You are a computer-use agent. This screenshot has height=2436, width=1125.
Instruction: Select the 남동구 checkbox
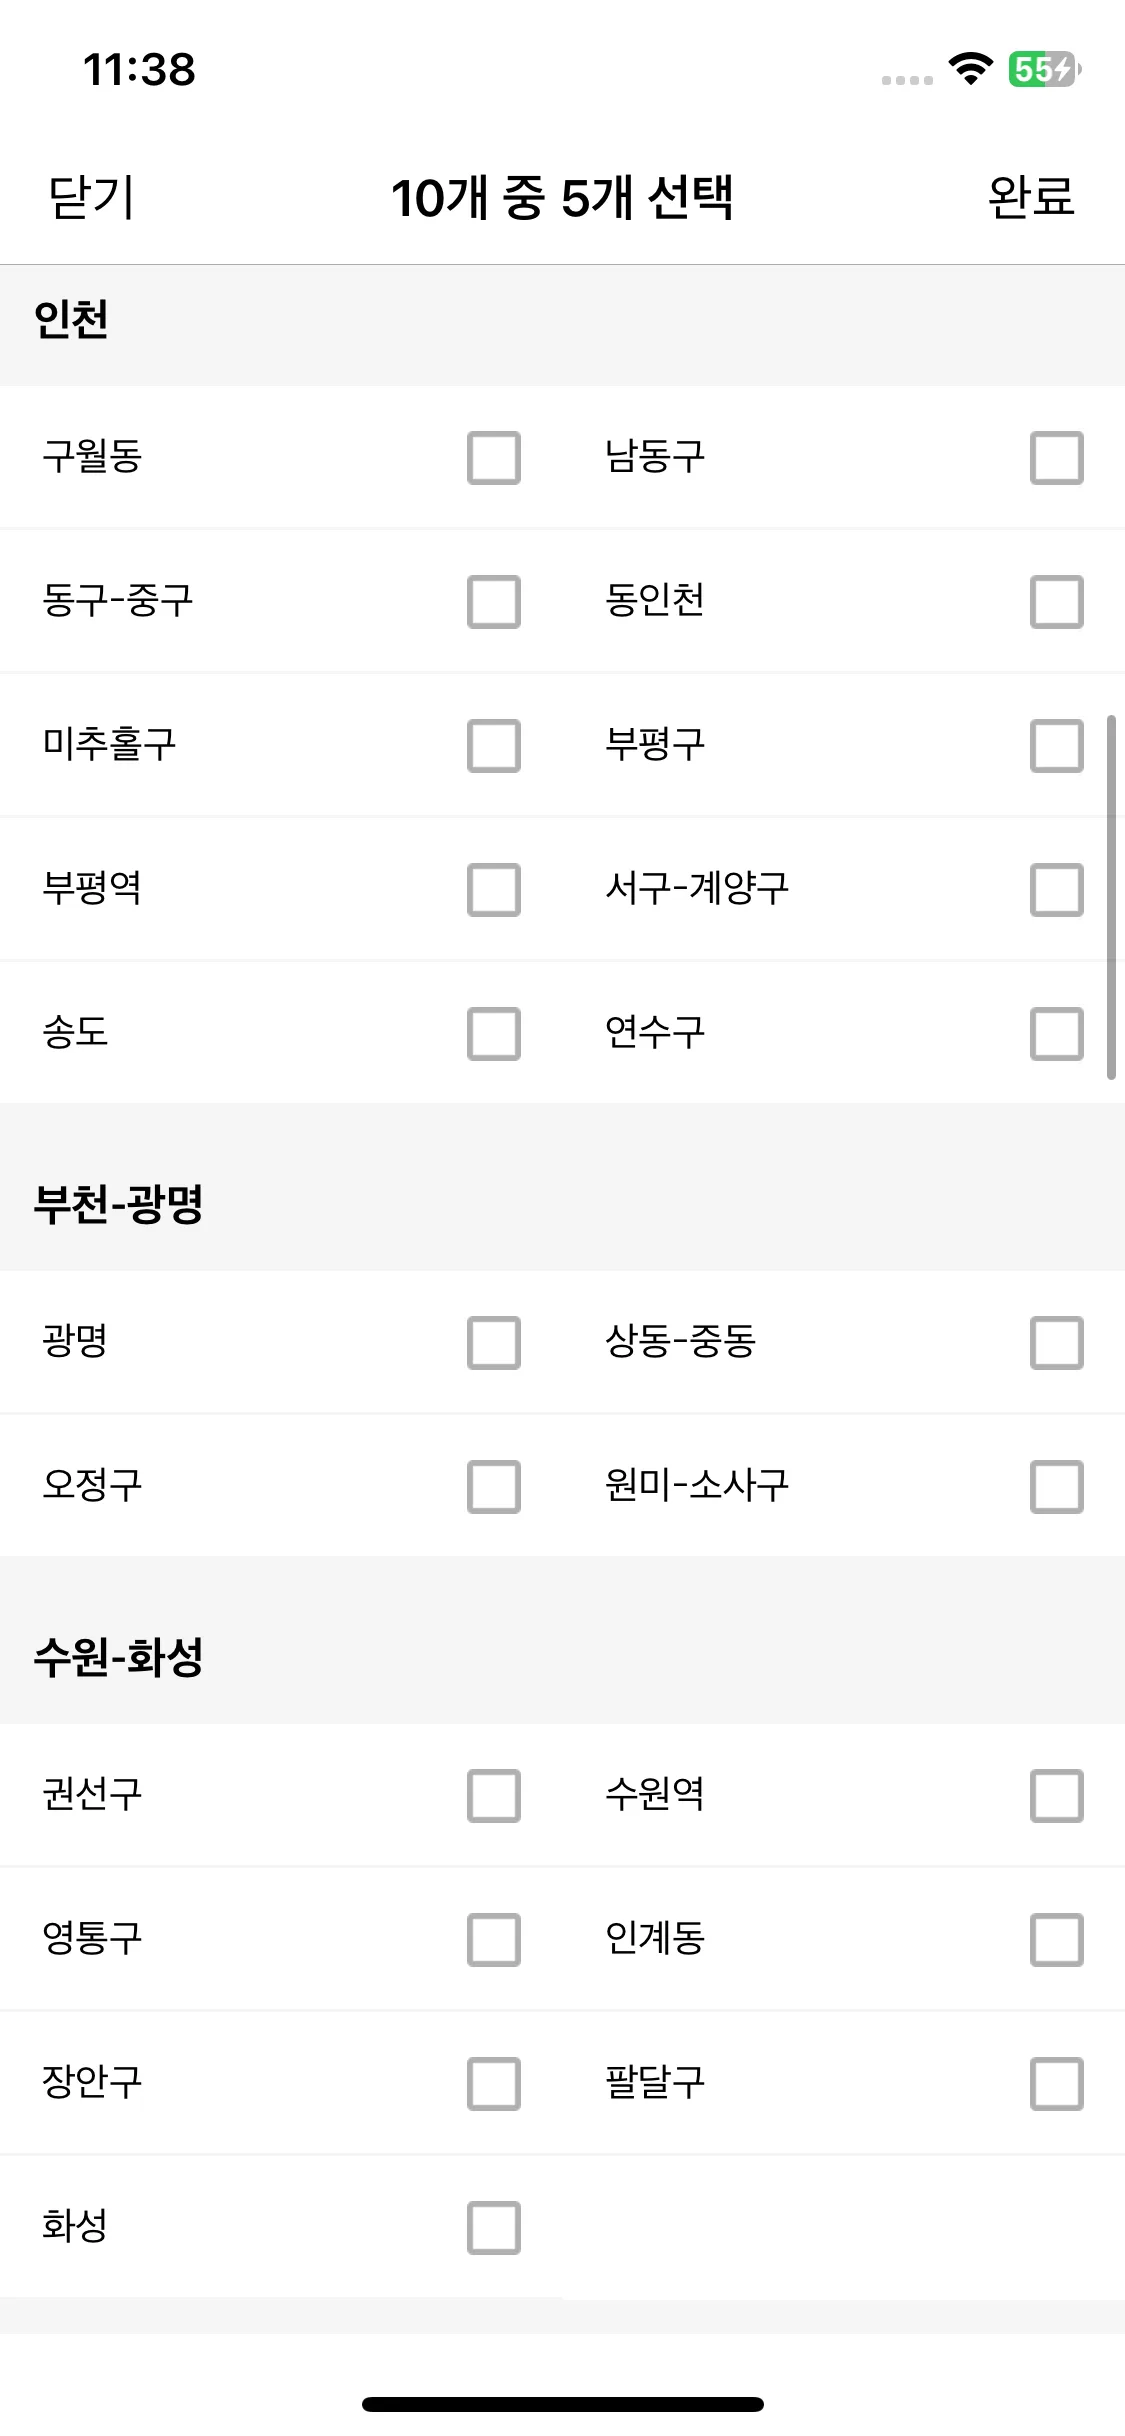1057,458
